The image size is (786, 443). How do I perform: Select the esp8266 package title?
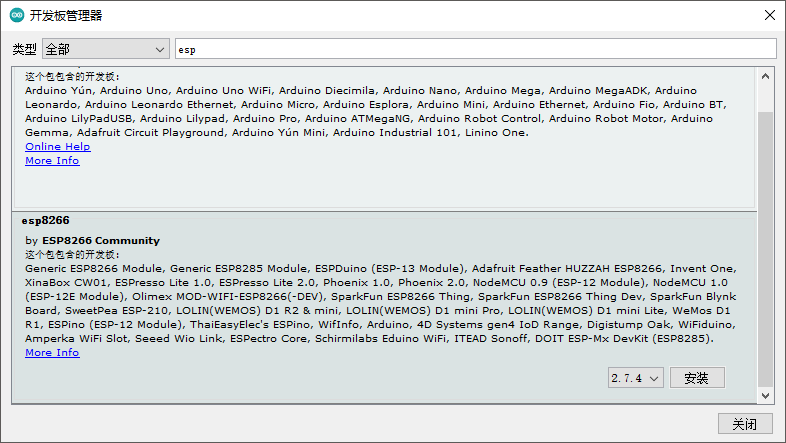pyautogui.click(x=45, y=220)
